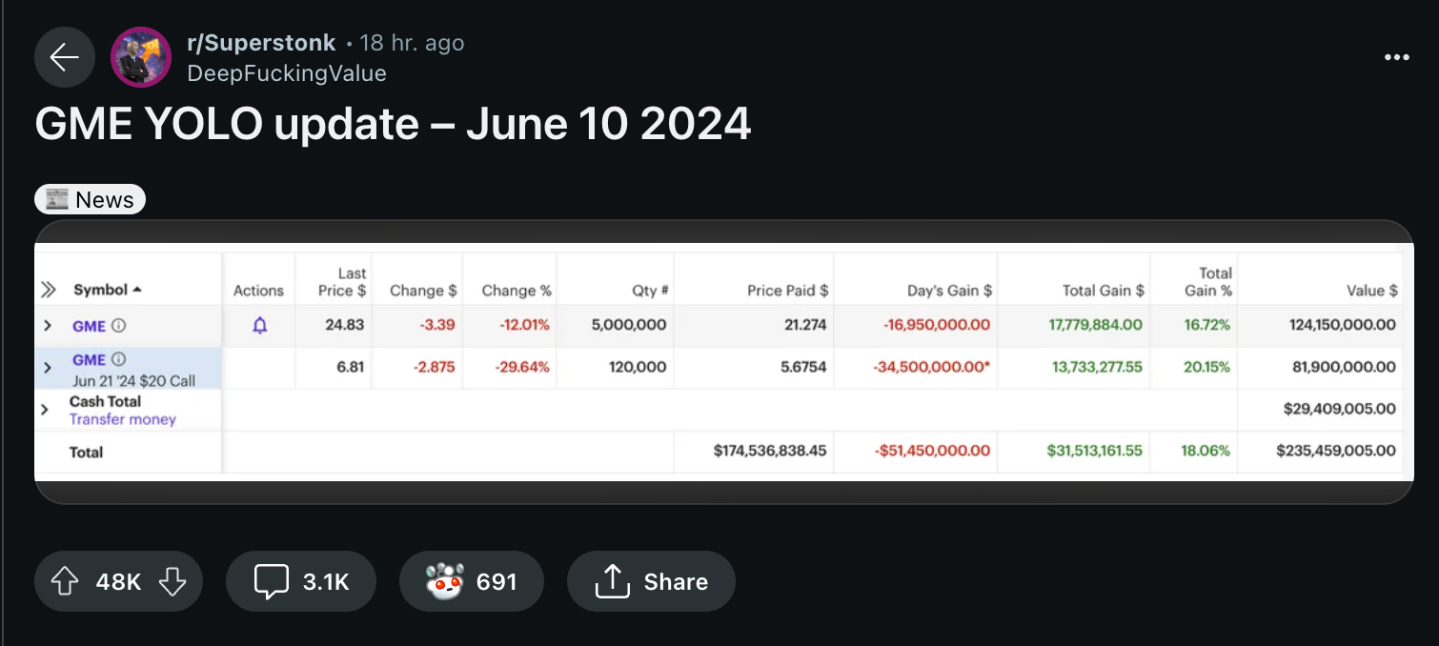Open the r/Superstonk subreddit link
Viewport: 1439px width, 646px height.
(261, 43)
